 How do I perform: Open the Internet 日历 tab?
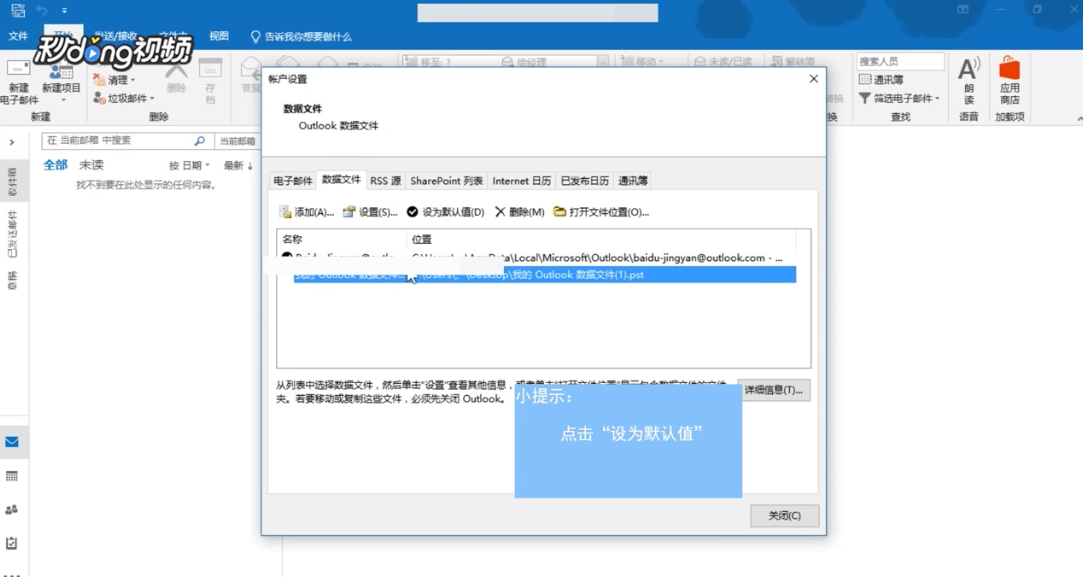521,180
